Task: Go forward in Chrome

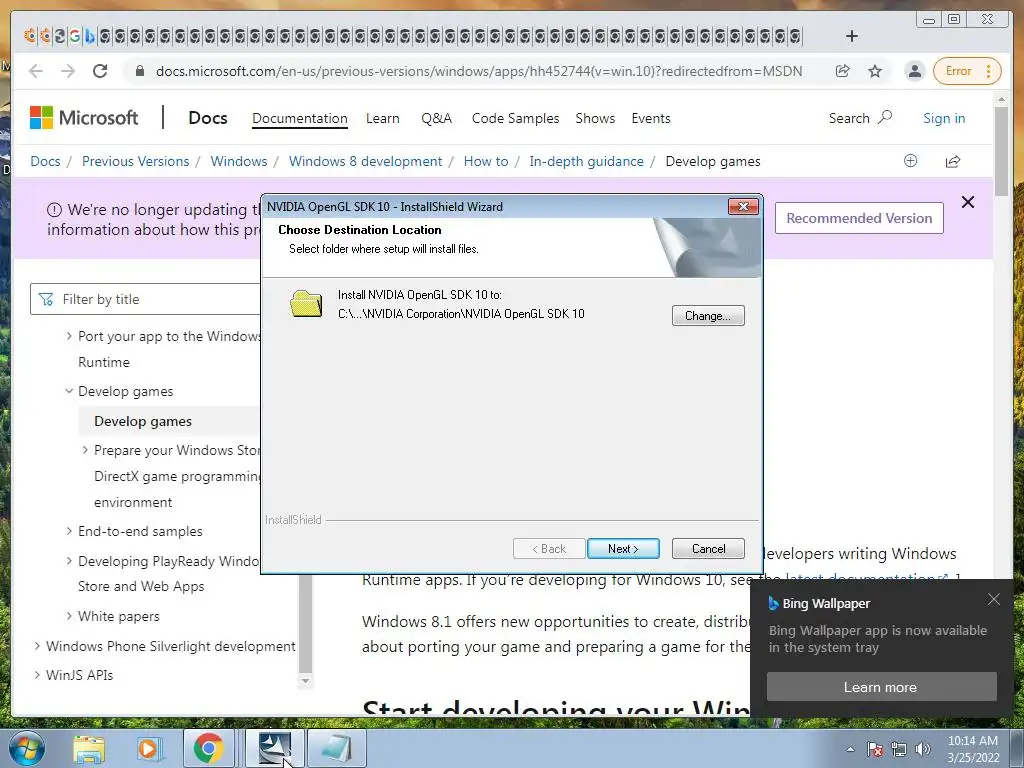Action: (x=68, y=71)
